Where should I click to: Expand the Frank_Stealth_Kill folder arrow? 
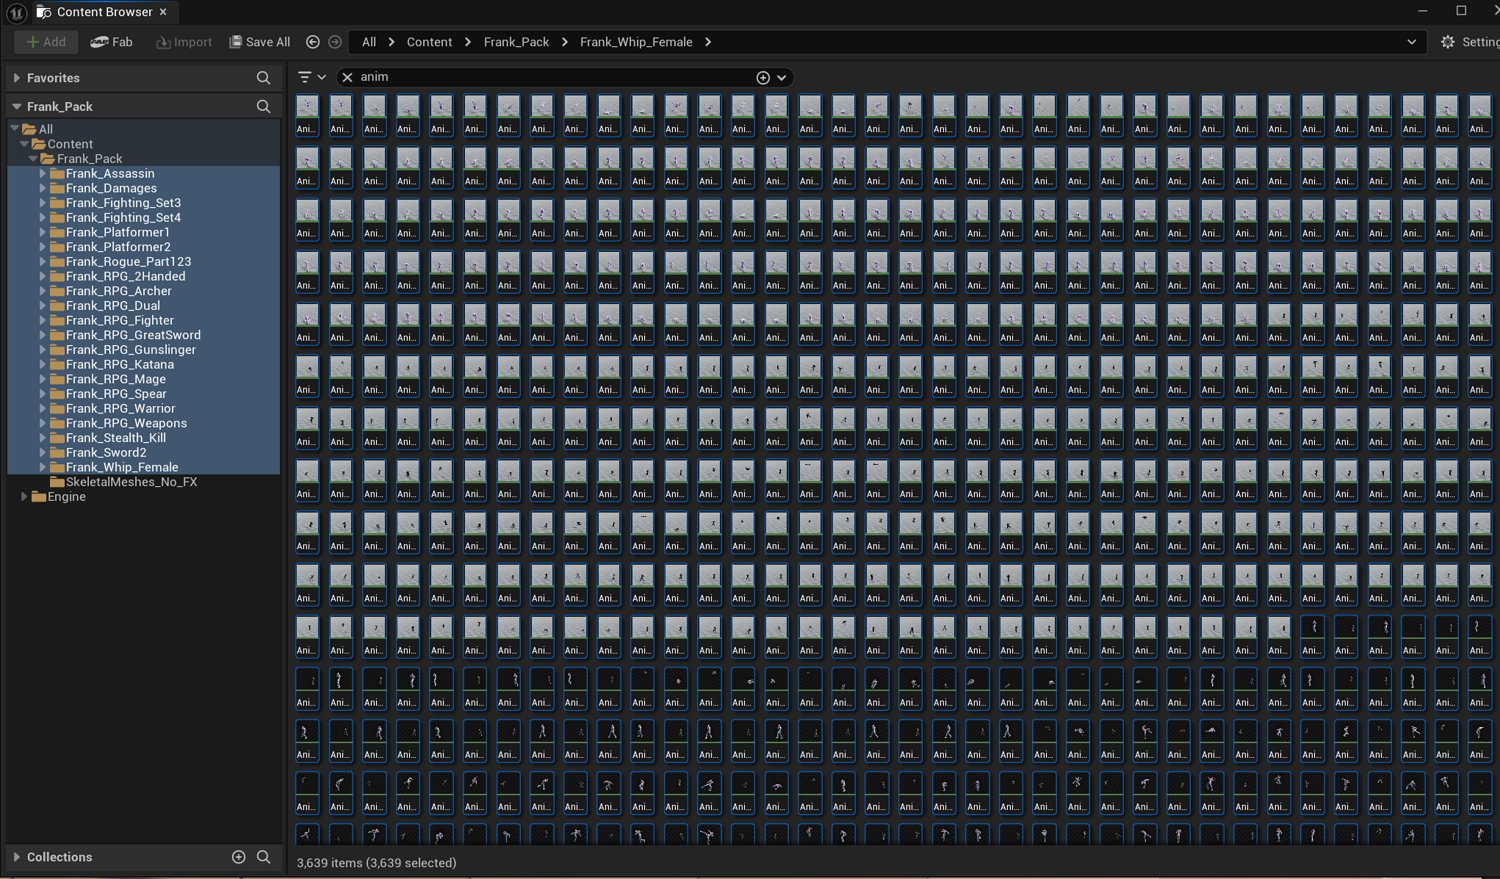click(43, 438)
